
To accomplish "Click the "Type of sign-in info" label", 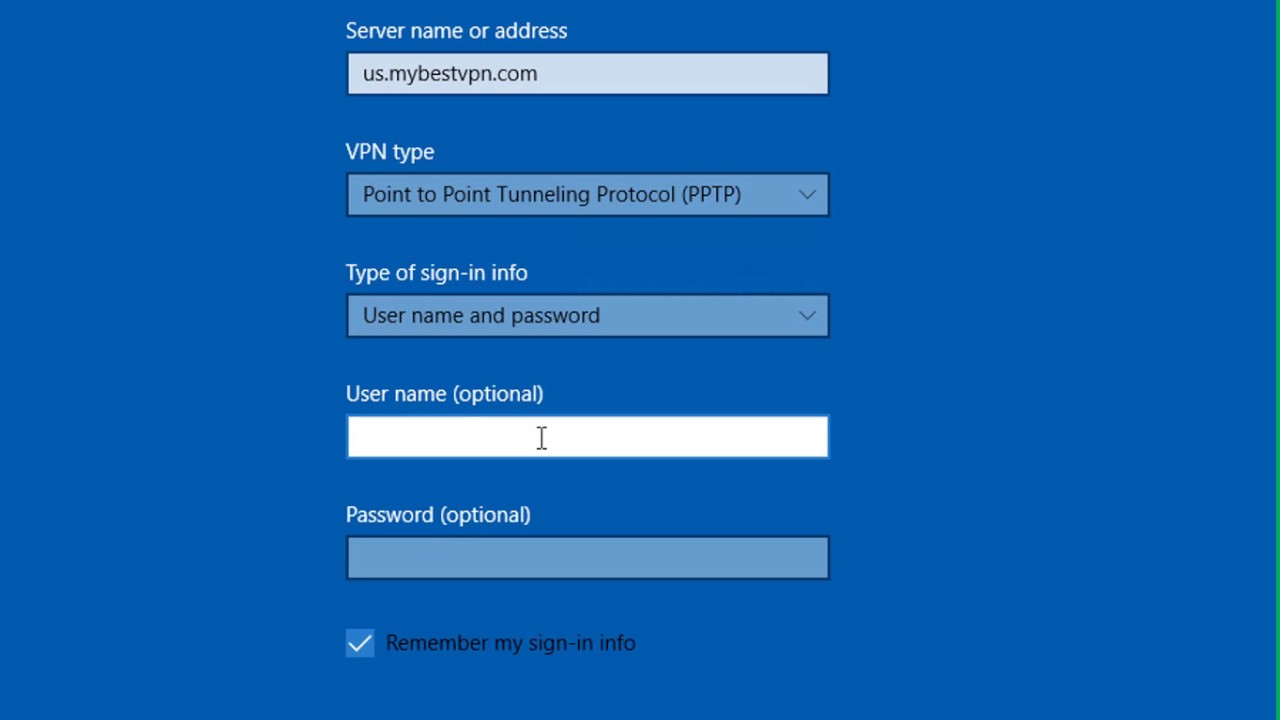I will pos(436,273).
